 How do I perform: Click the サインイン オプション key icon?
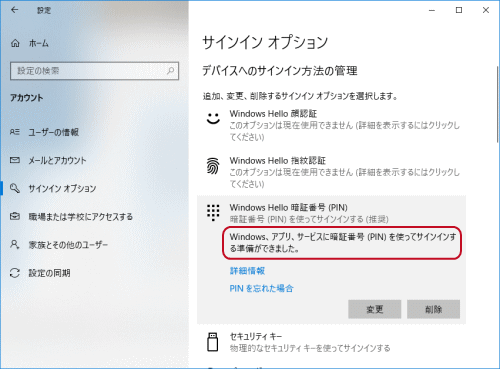click(x=15, y=188)
